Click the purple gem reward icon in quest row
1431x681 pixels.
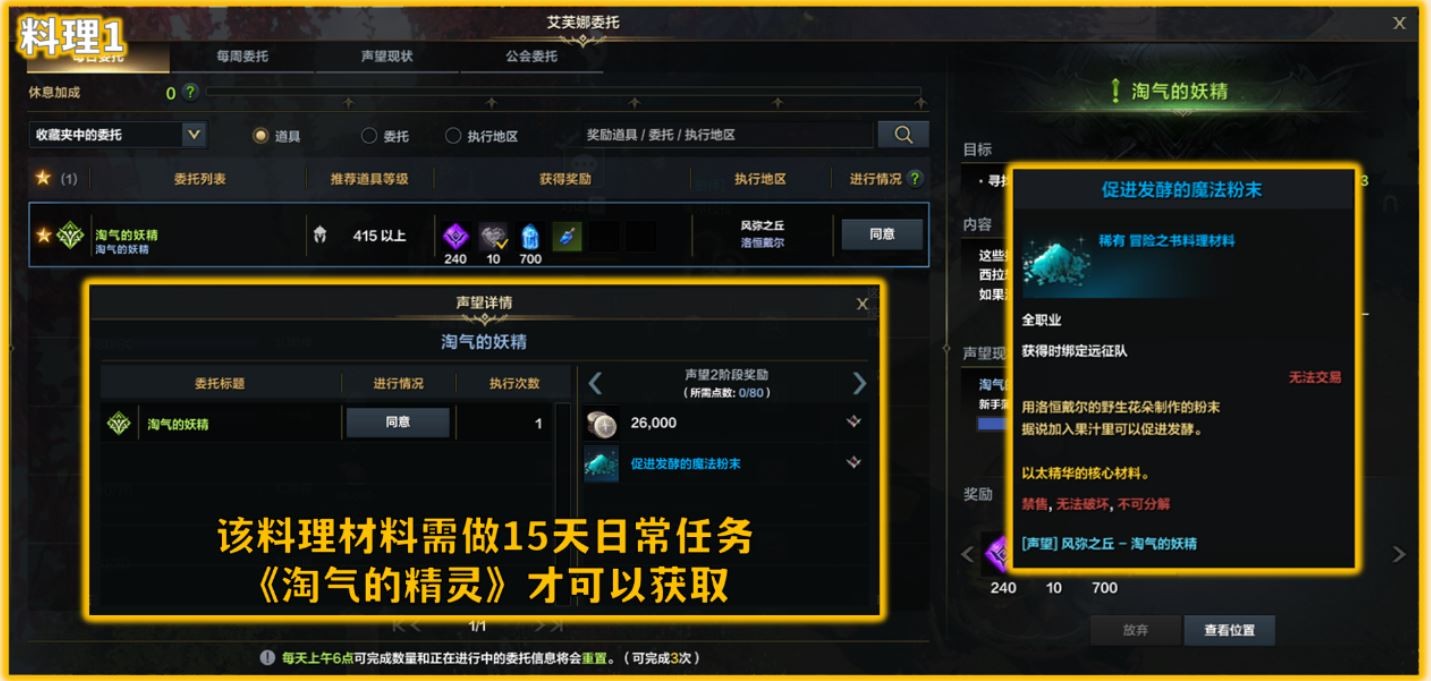[x=456, y=237]
